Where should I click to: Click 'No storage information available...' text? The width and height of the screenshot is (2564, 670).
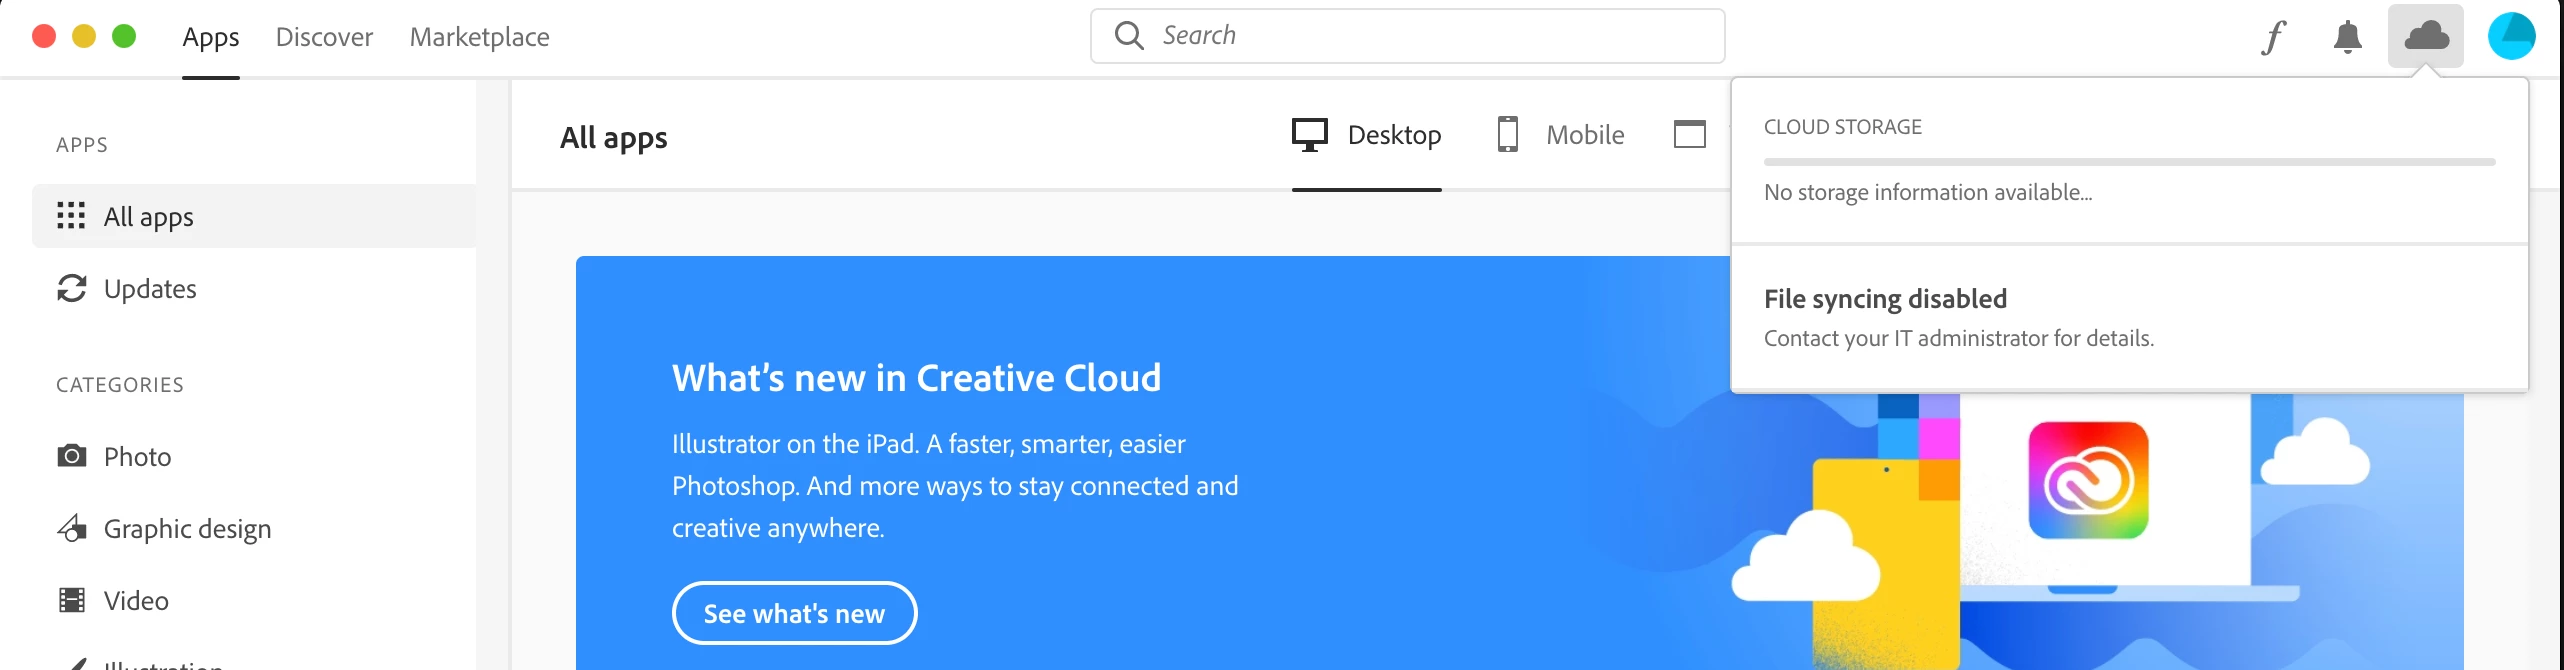click(x=1928, y=192)
